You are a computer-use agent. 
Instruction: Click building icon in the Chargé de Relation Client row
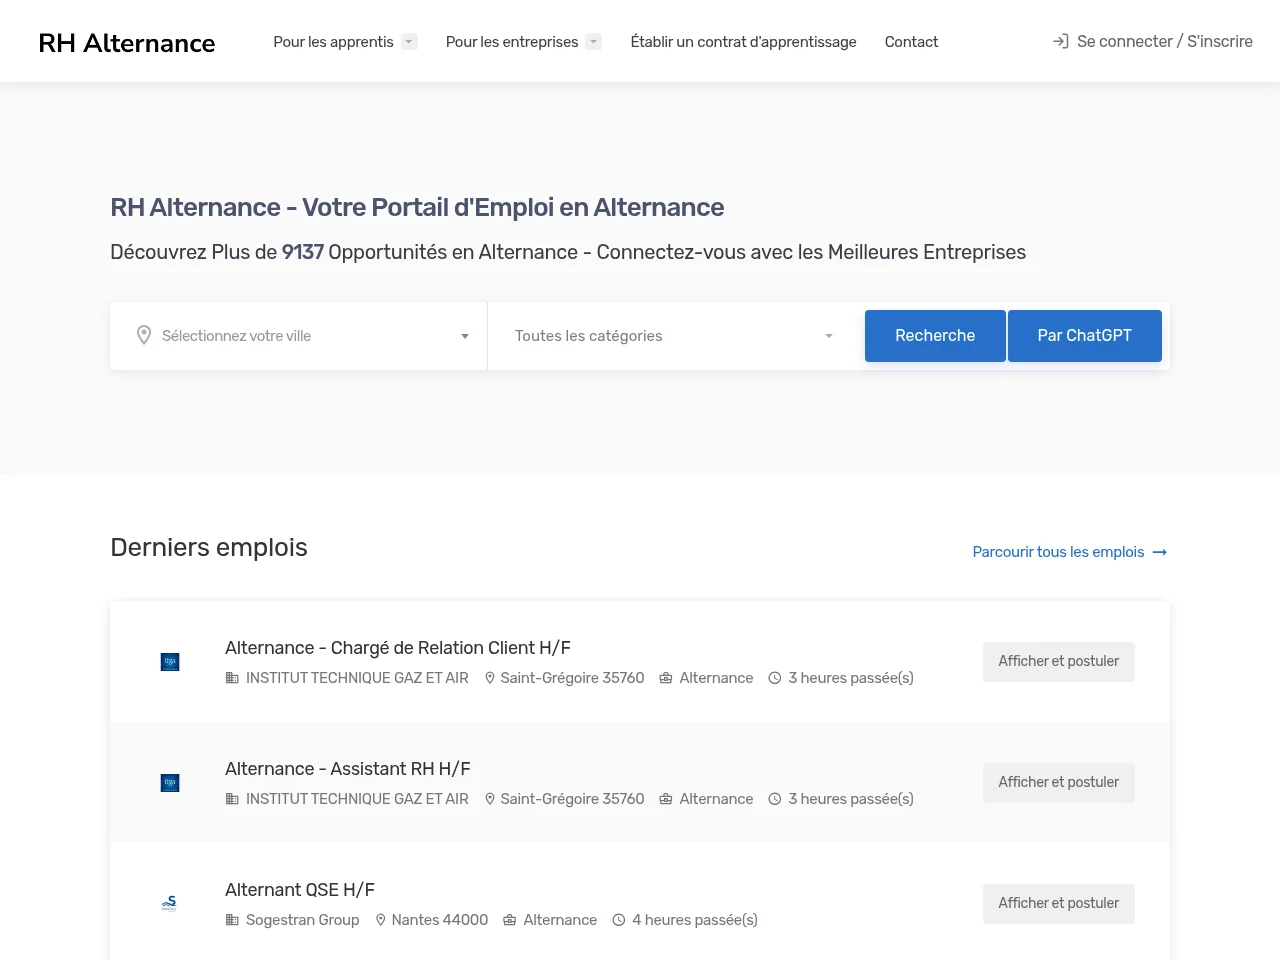[232, 678]
